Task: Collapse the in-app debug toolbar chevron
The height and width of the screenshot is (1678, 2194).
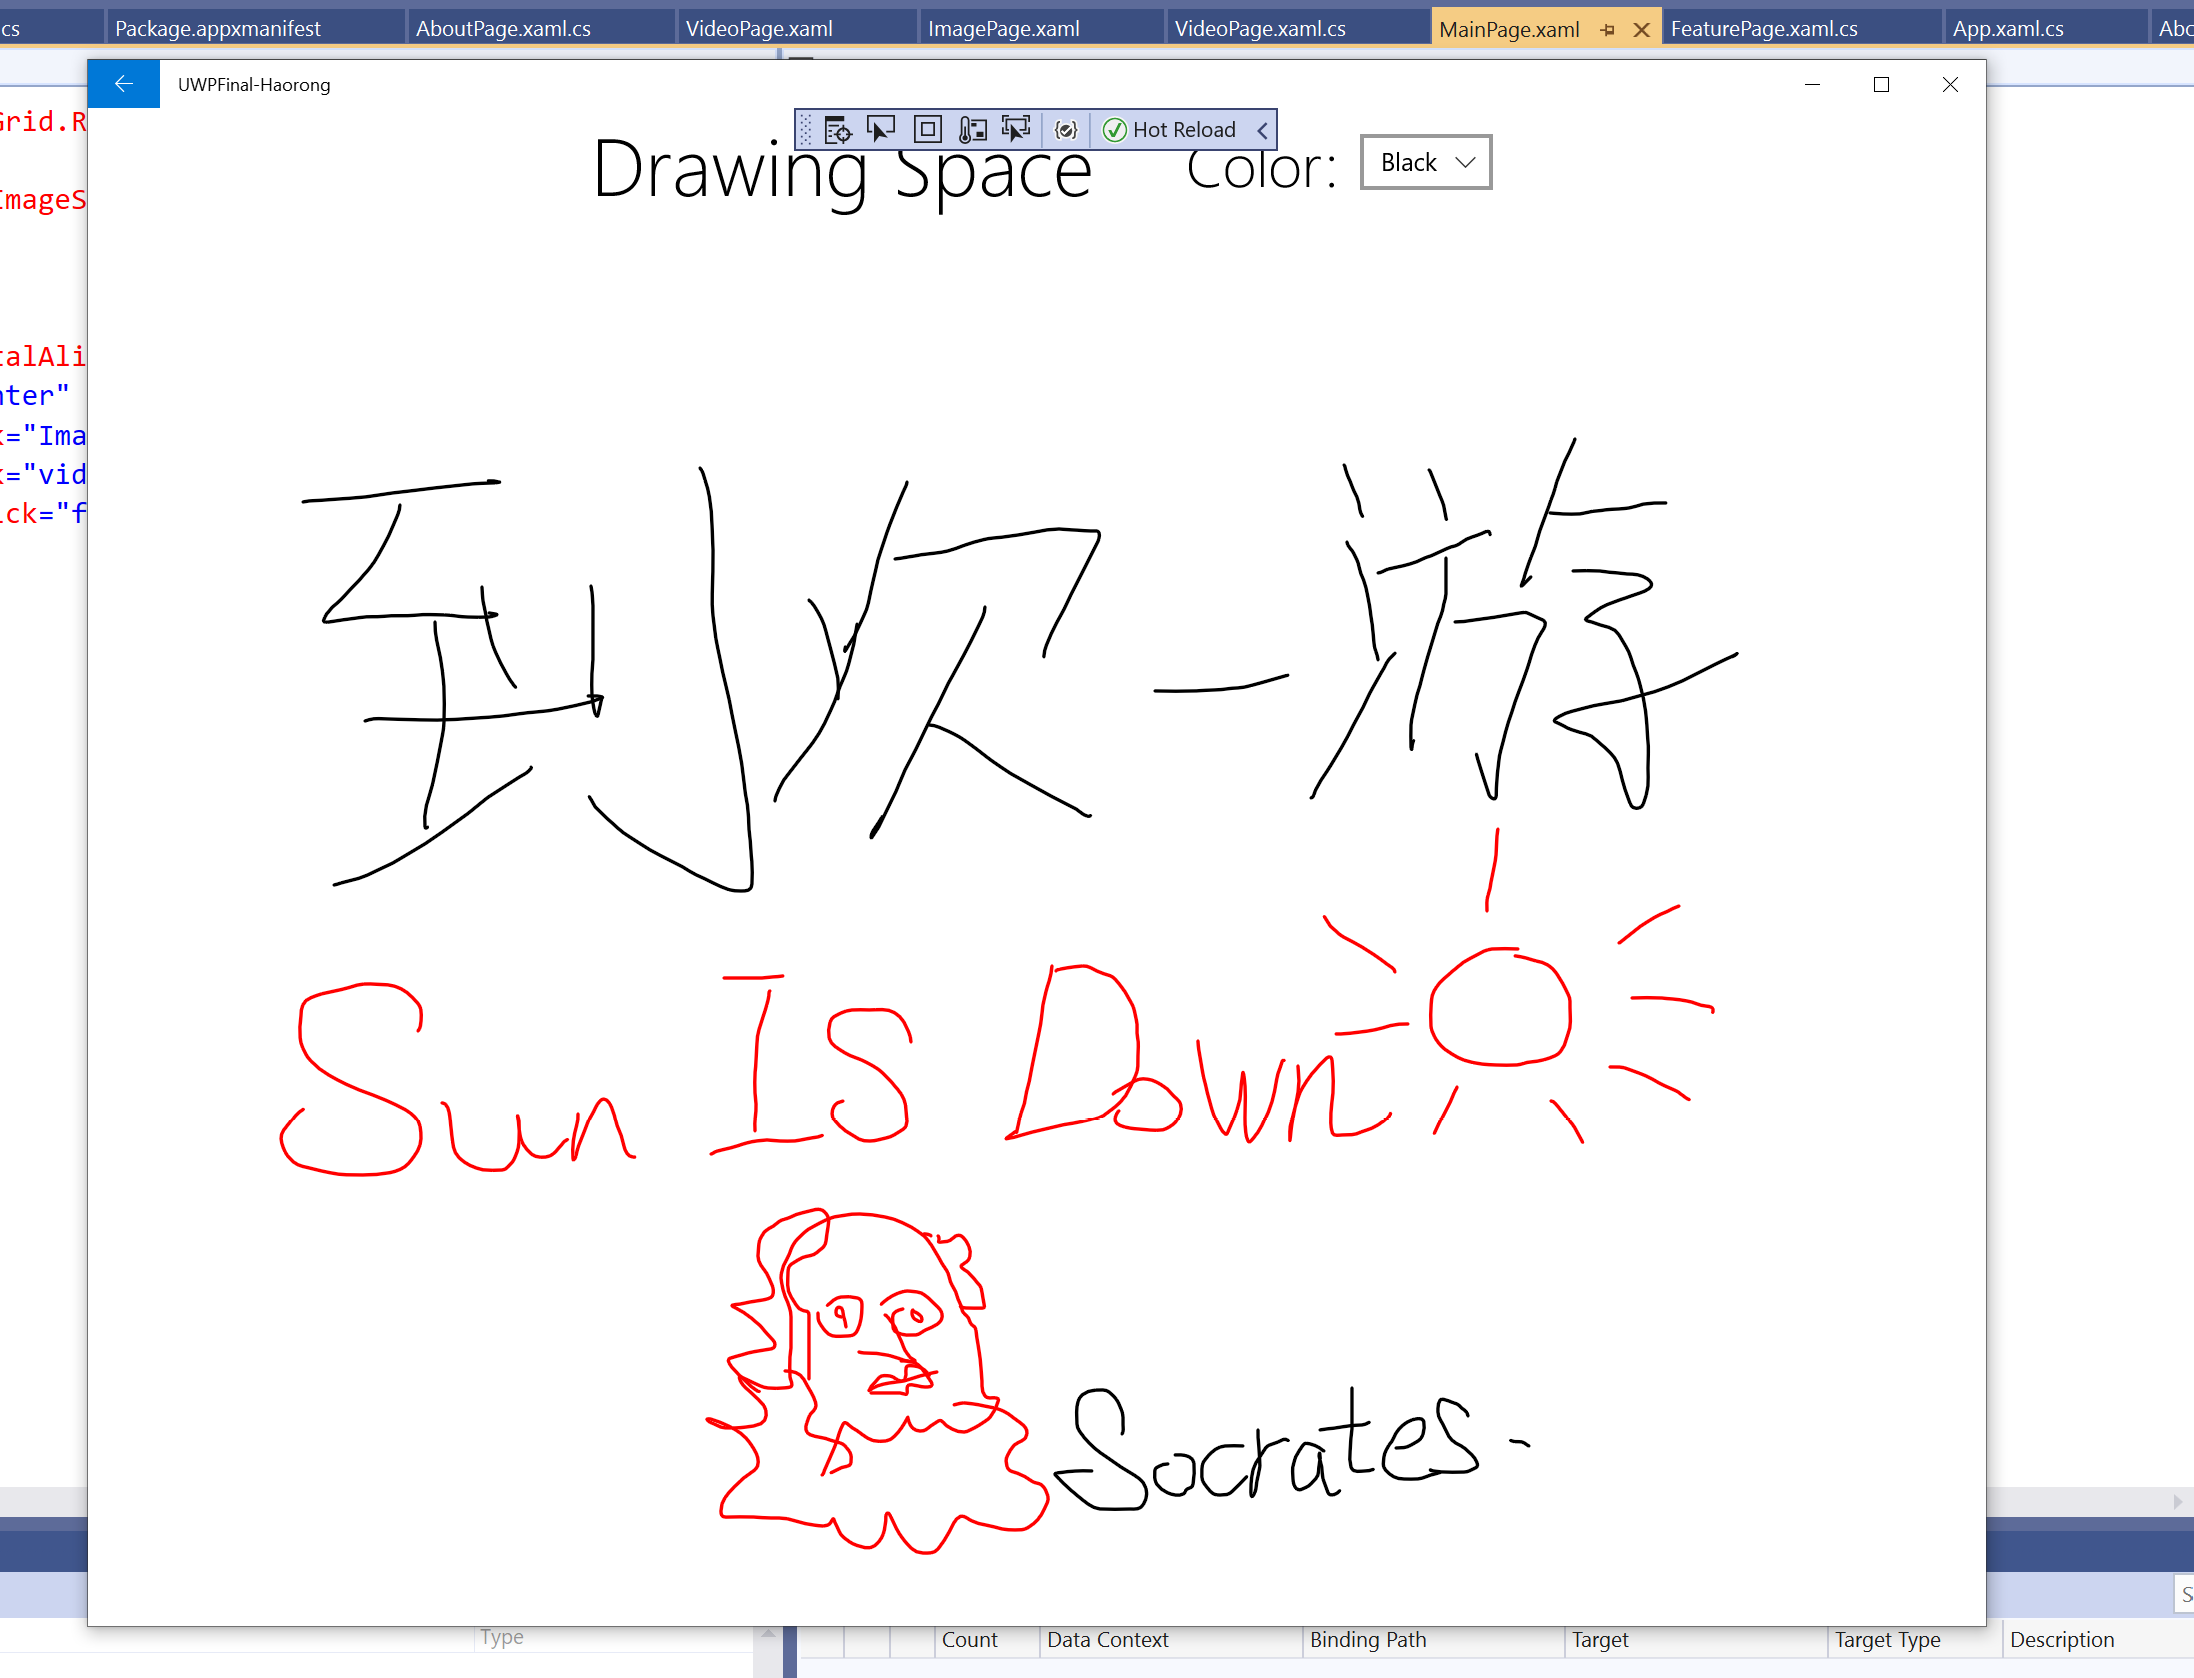Action: tap(1262, 130)
